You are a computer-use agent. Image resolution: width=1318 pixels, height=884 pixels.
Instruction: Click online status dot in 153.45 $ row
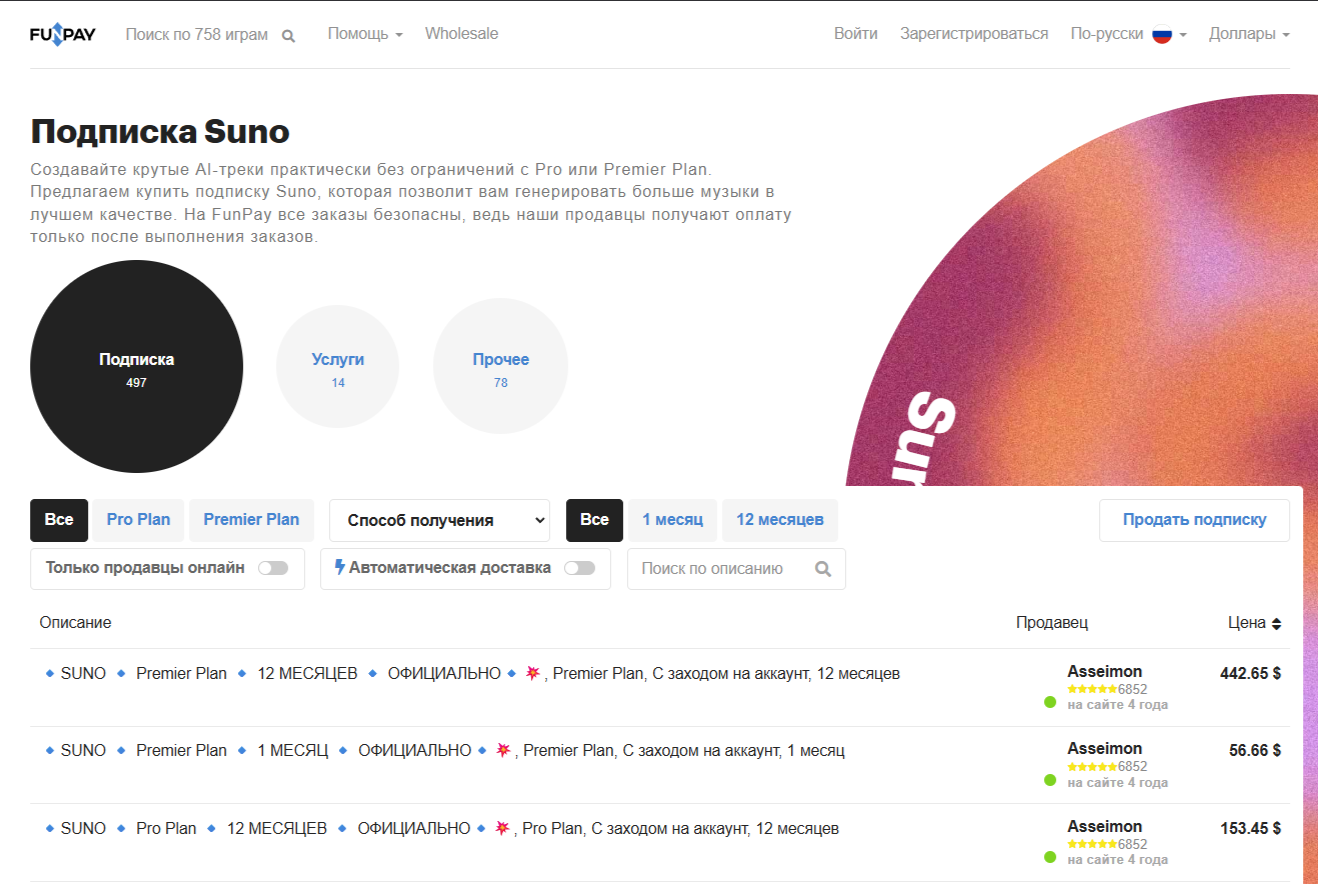(x=1050, y=857)
